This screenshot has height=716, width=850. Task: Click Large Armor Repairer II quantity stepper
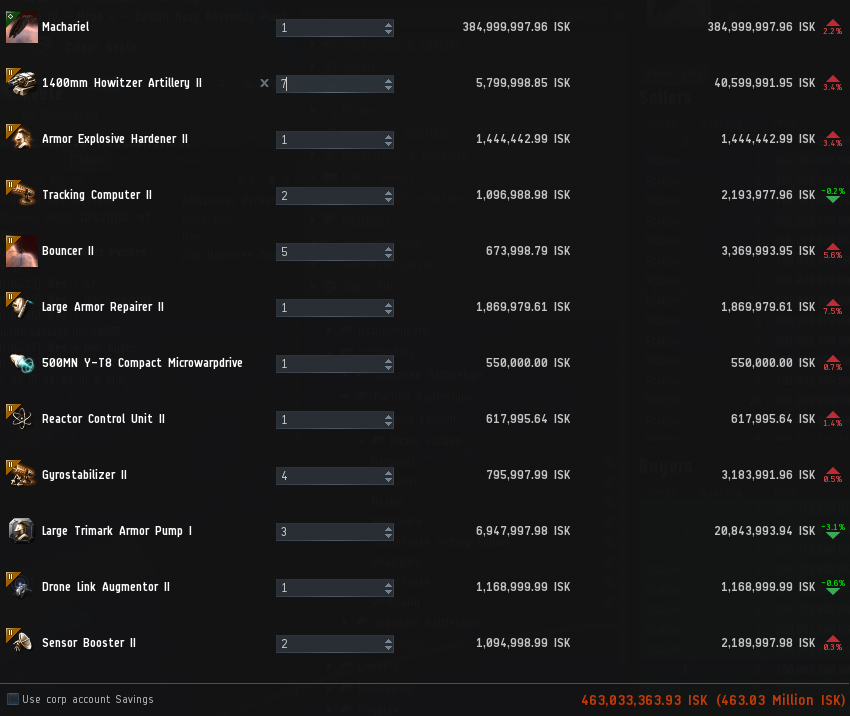click(388, 308)
